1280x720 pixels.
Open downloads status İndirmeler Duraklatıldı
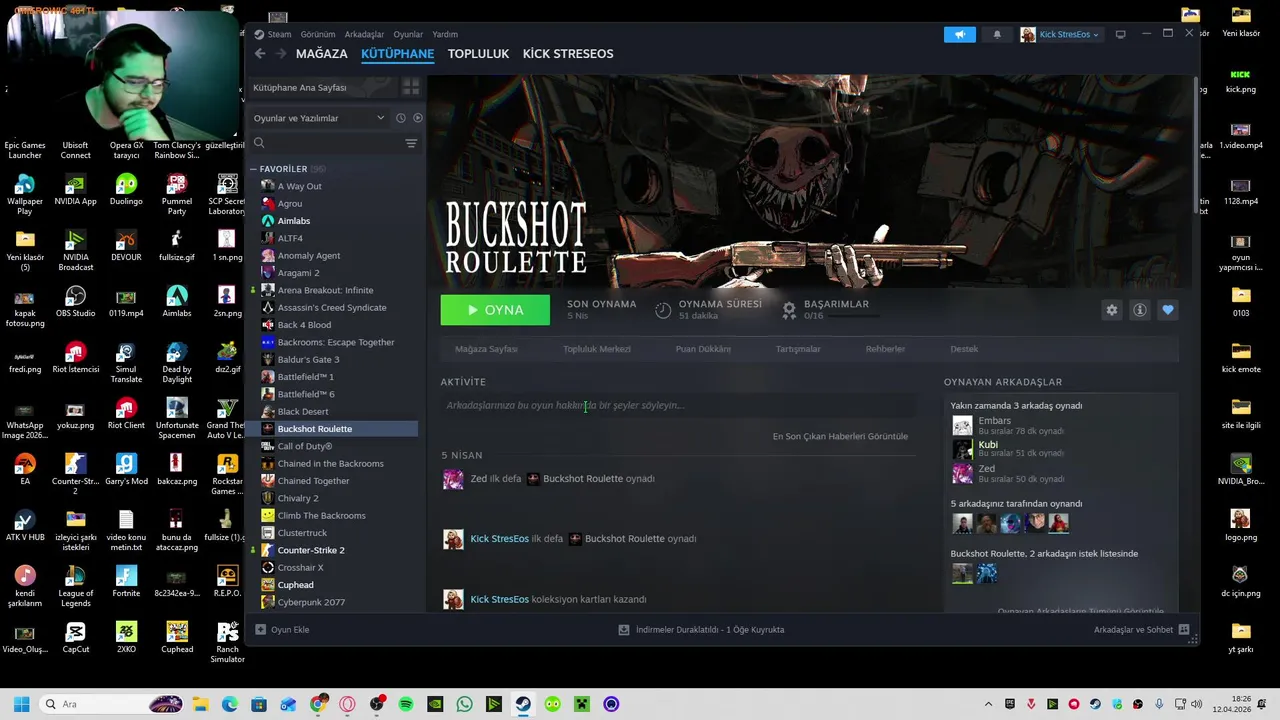pyautogui.click(x=702, y=630)
